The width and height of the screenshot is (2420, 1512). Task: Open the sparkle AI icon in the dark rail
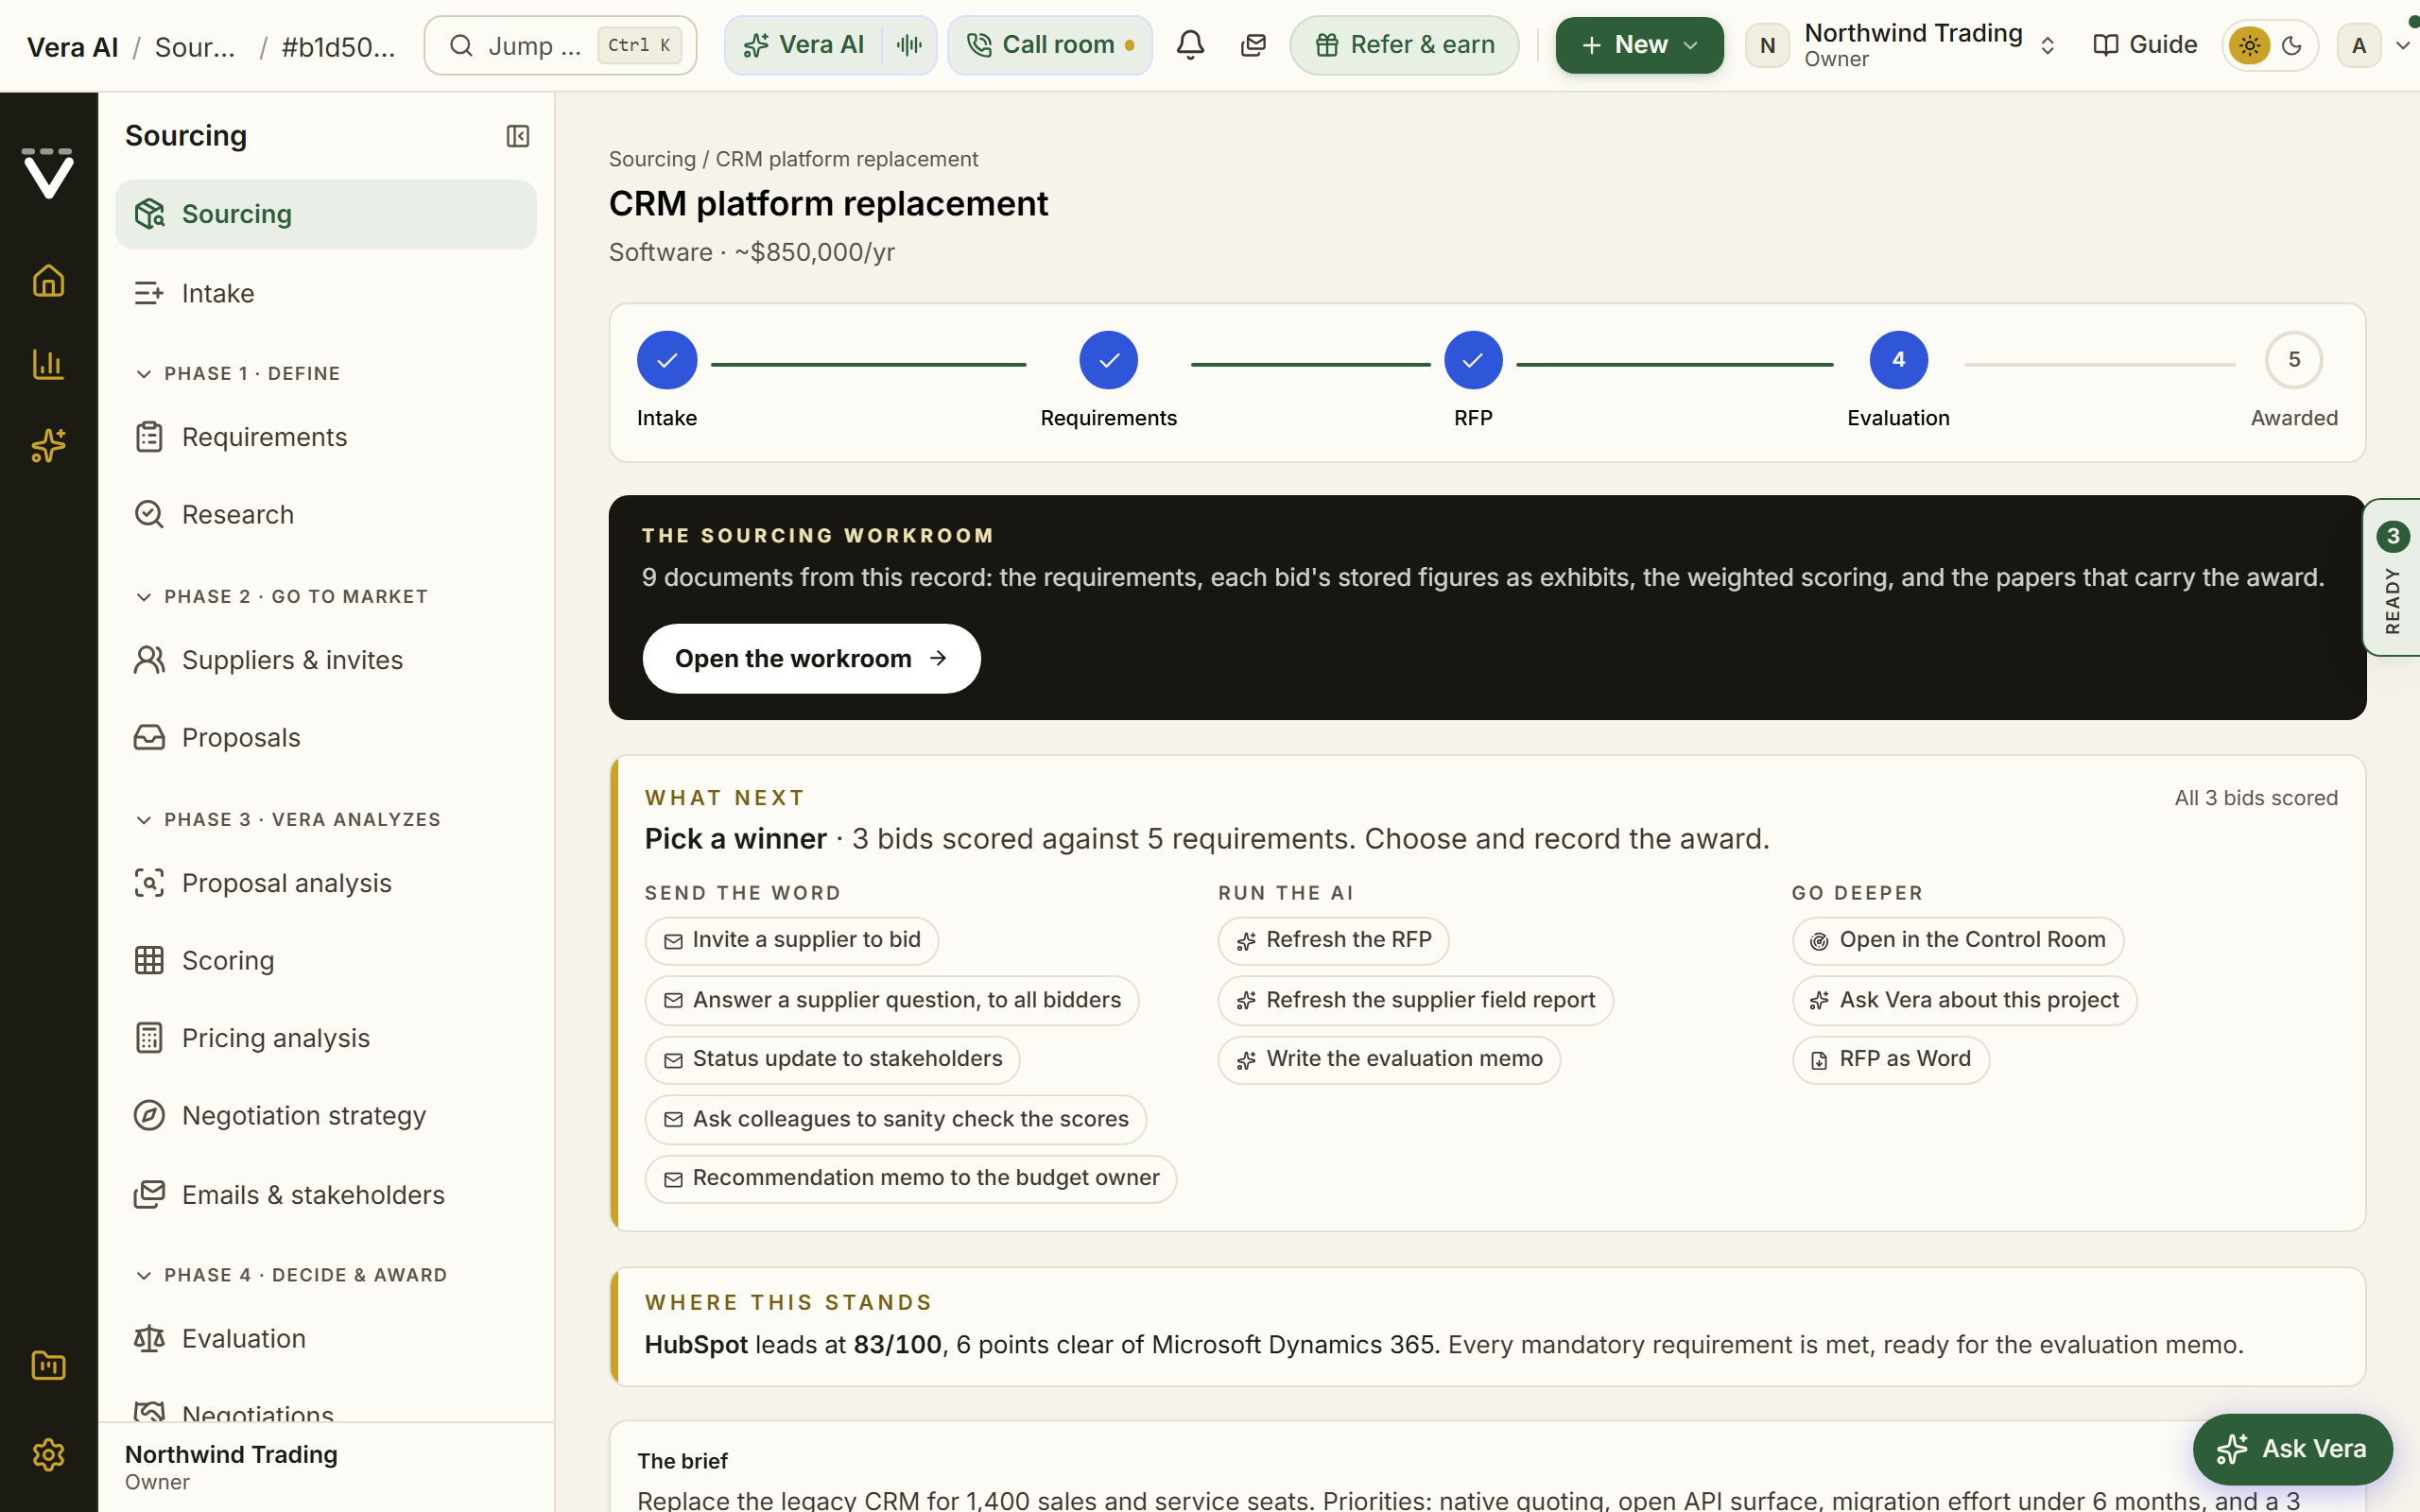48,445
